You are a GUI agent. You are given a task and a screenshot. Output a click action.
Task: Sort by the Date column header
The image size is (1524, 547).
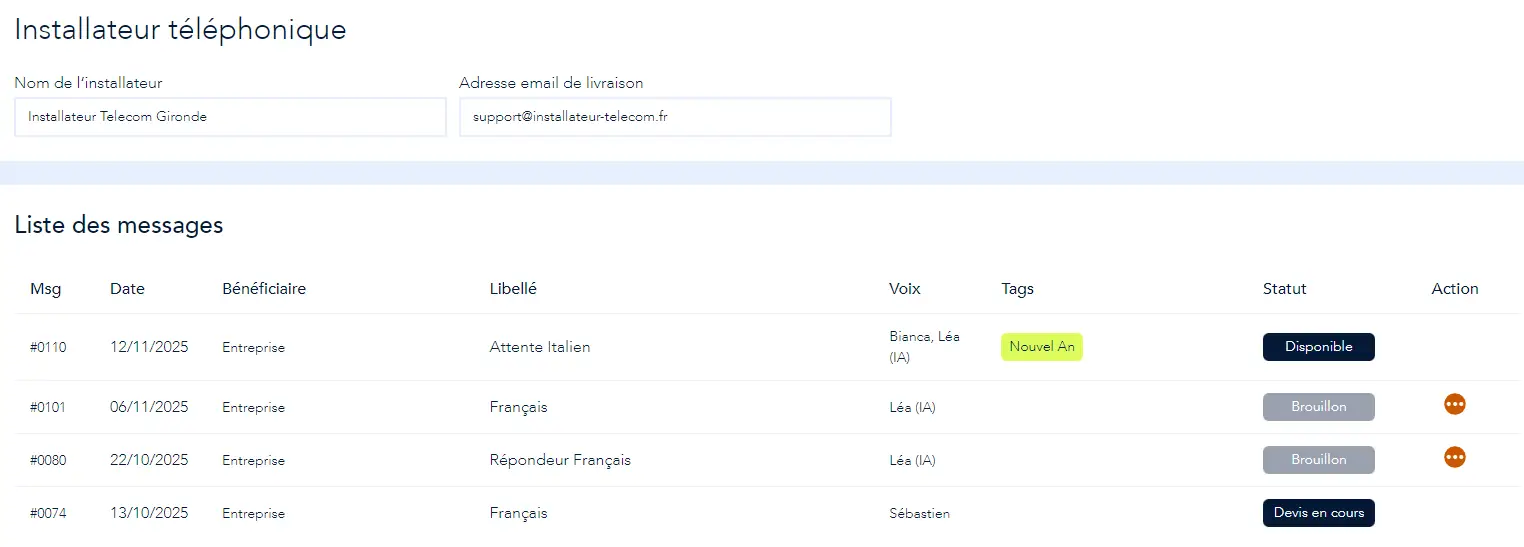coord(127,289)
